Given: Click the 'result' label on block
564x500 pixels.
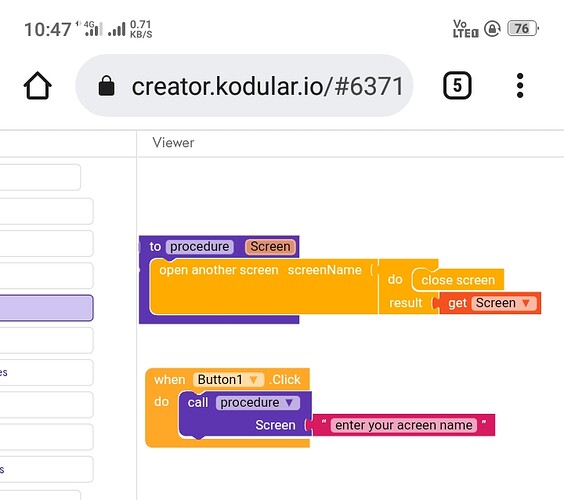Looking at the screenshot, I should pyautogui.click(x=406, y=303).
